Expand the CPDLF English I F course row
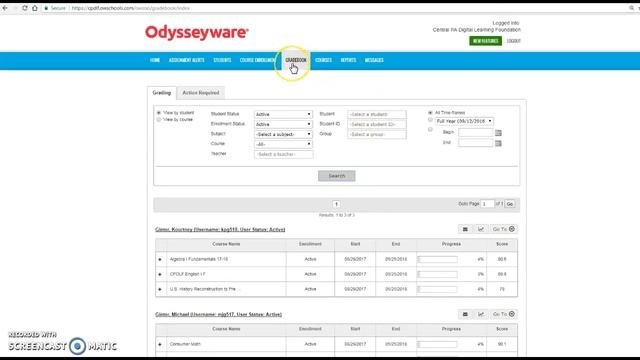 160,274
